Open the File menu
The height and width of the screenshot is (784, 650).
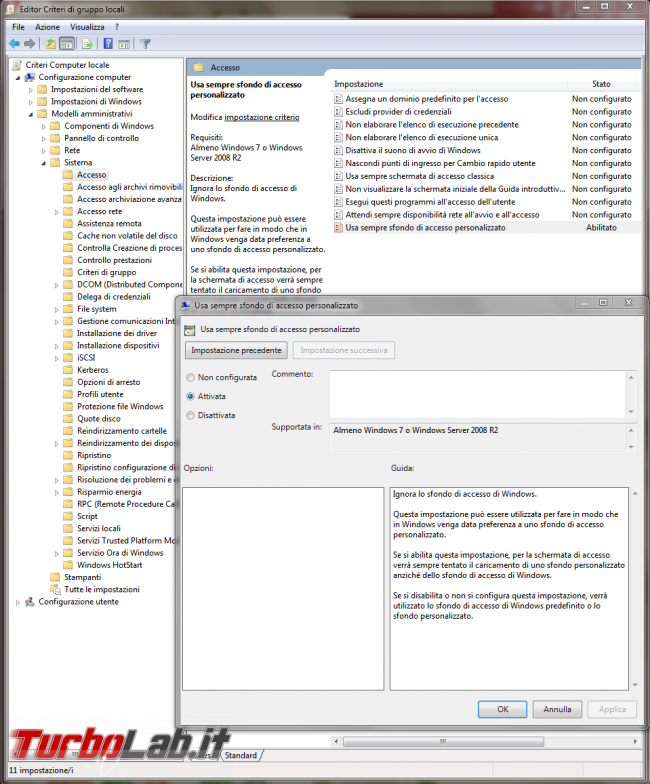(18, 27)
